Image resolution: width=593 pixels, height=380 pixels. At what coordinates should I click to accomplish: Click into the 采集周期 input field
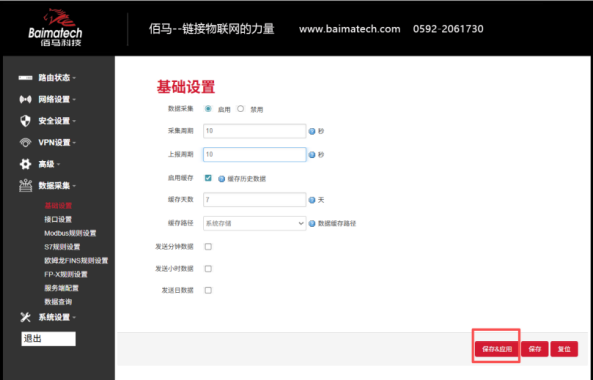coord(255,131)
